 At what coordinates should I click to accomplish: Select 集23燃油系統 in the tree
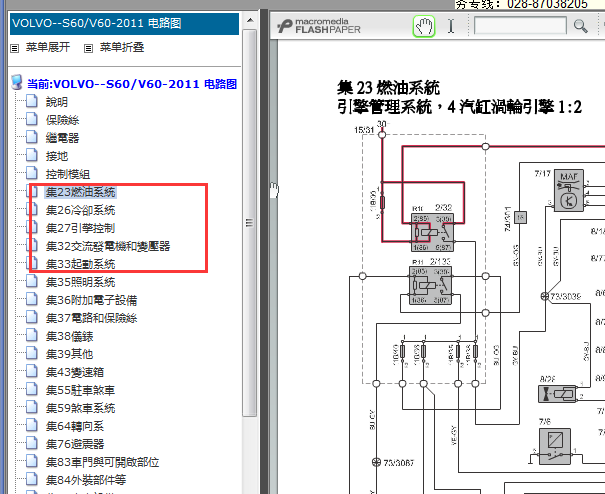click(80, 192)
